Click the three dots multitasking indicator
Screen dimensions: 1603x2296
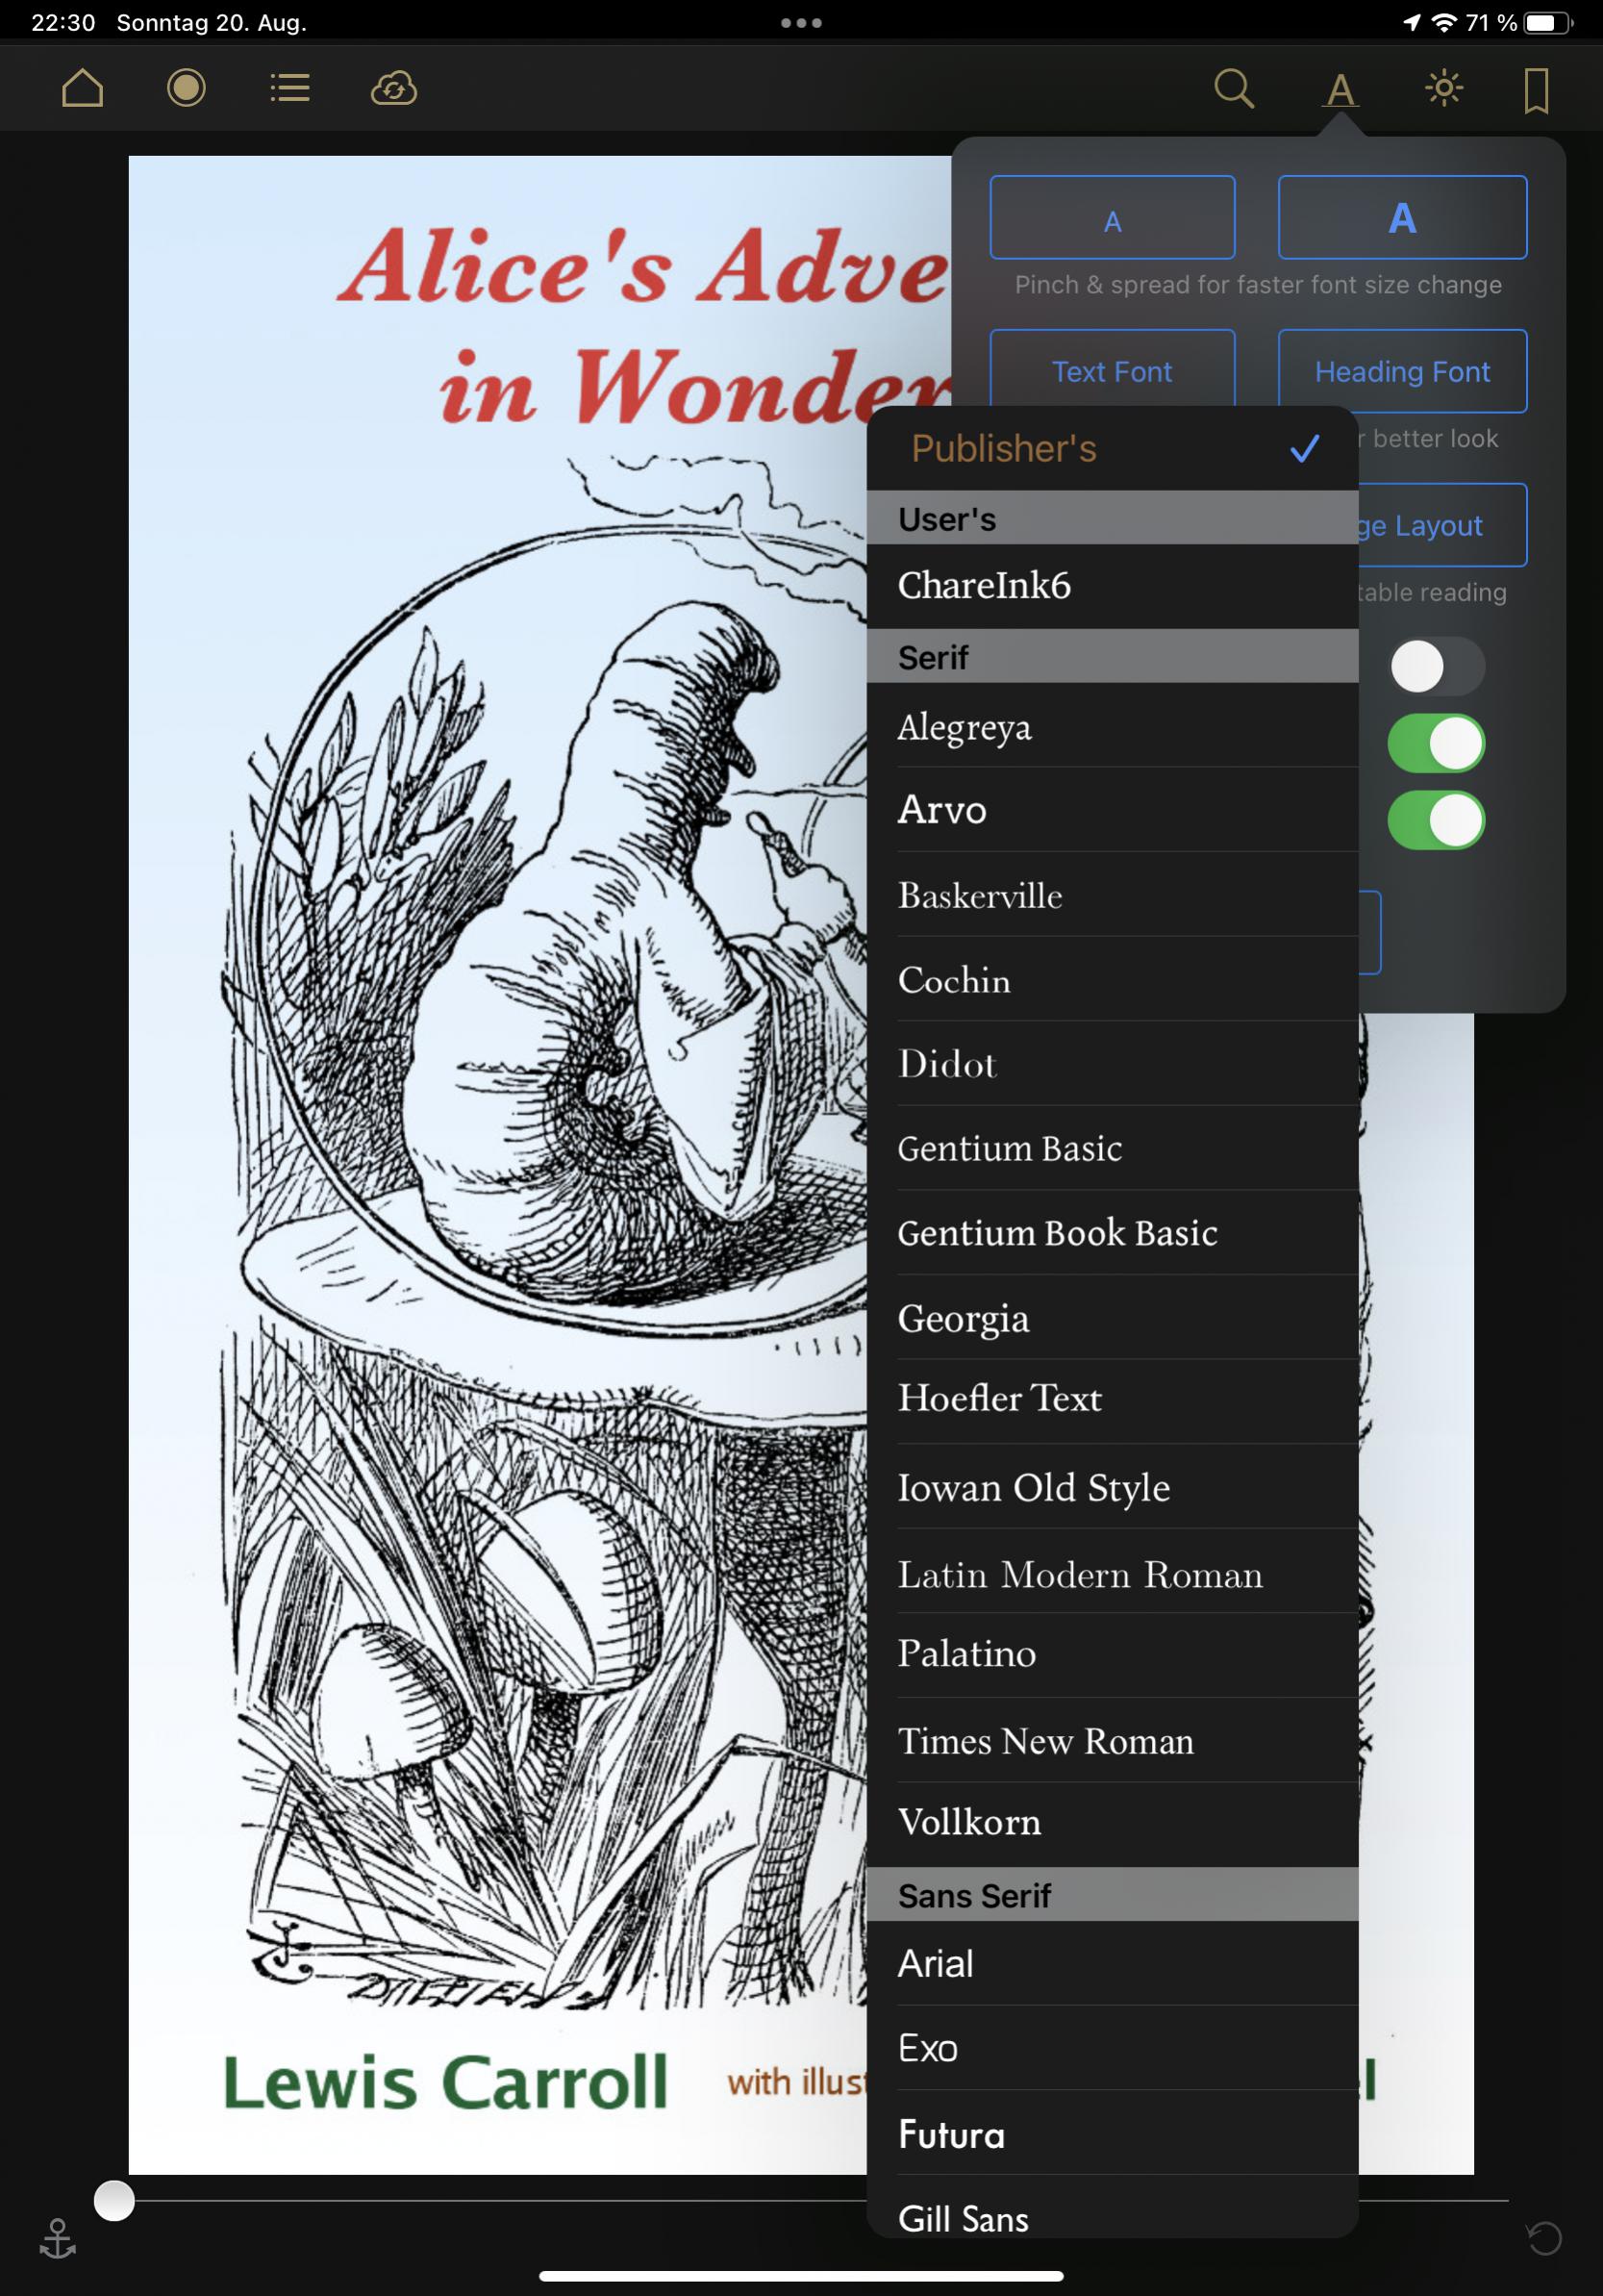801,22
